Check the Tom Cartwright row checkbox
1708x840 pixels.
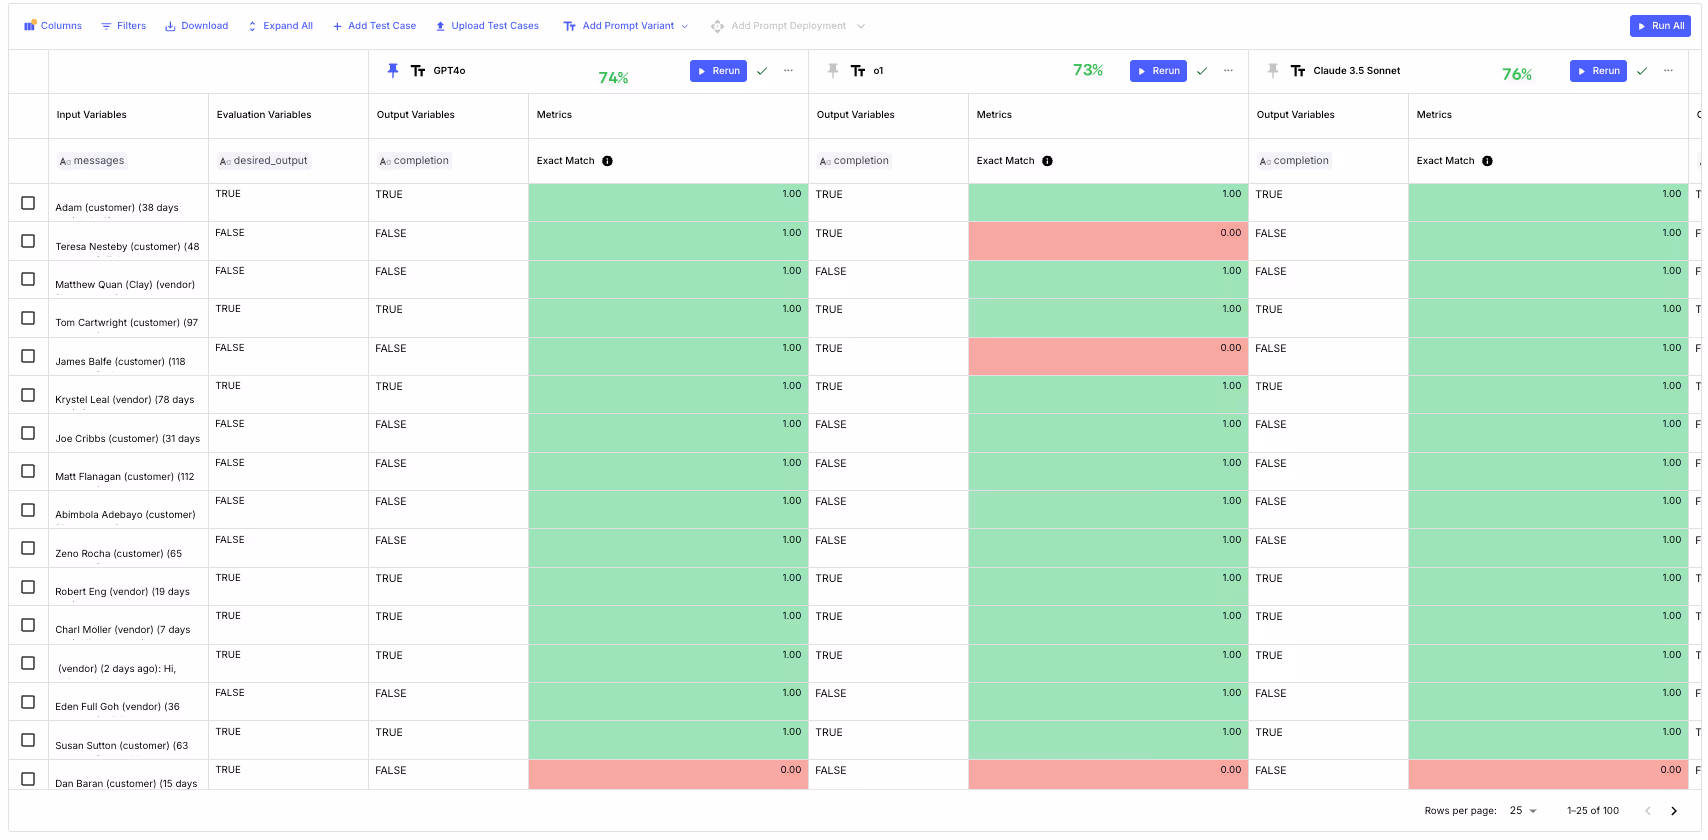tap(28, 318)
